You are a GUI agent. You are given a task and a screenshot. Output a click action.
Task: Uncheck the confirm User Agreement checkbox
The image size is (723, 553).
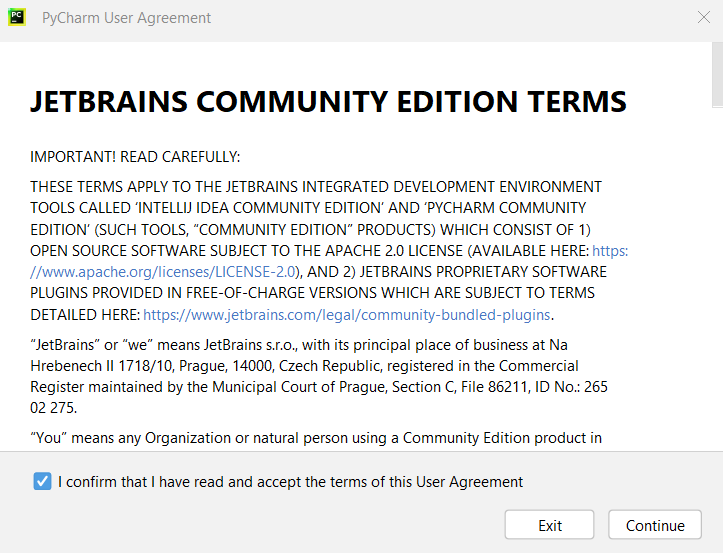tap(42, 481)
